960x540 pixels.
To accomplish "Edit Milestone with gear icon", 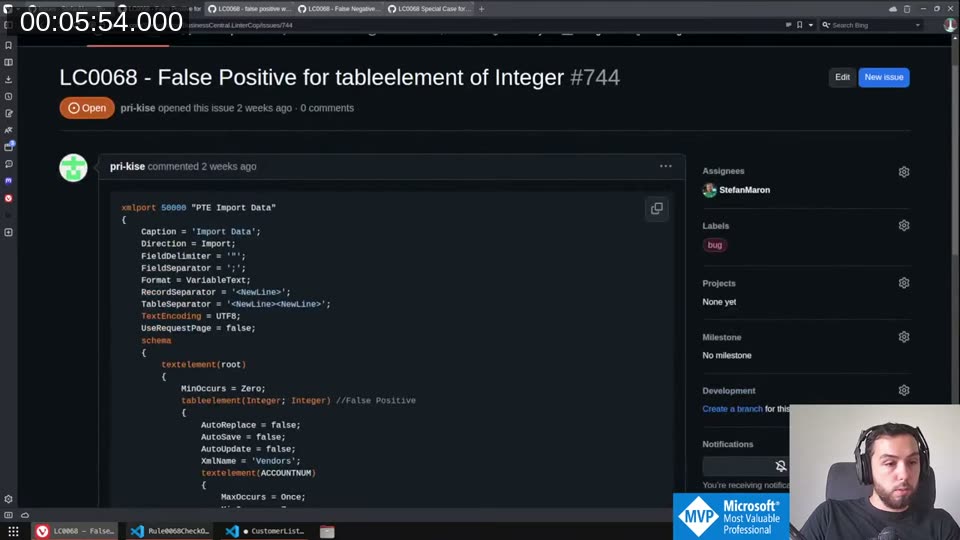I will (x=904, y=337).
